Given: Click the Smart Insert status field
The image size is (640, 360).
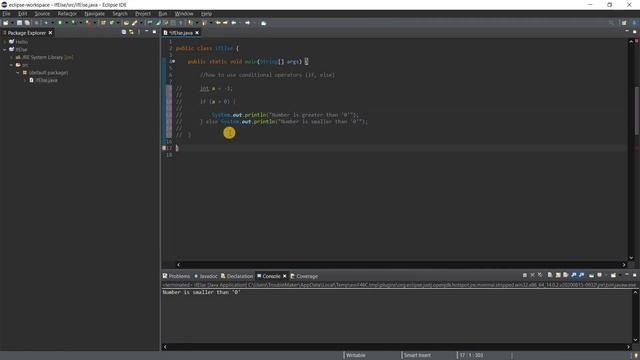Looking at the screenshot, I should (417, 355).
